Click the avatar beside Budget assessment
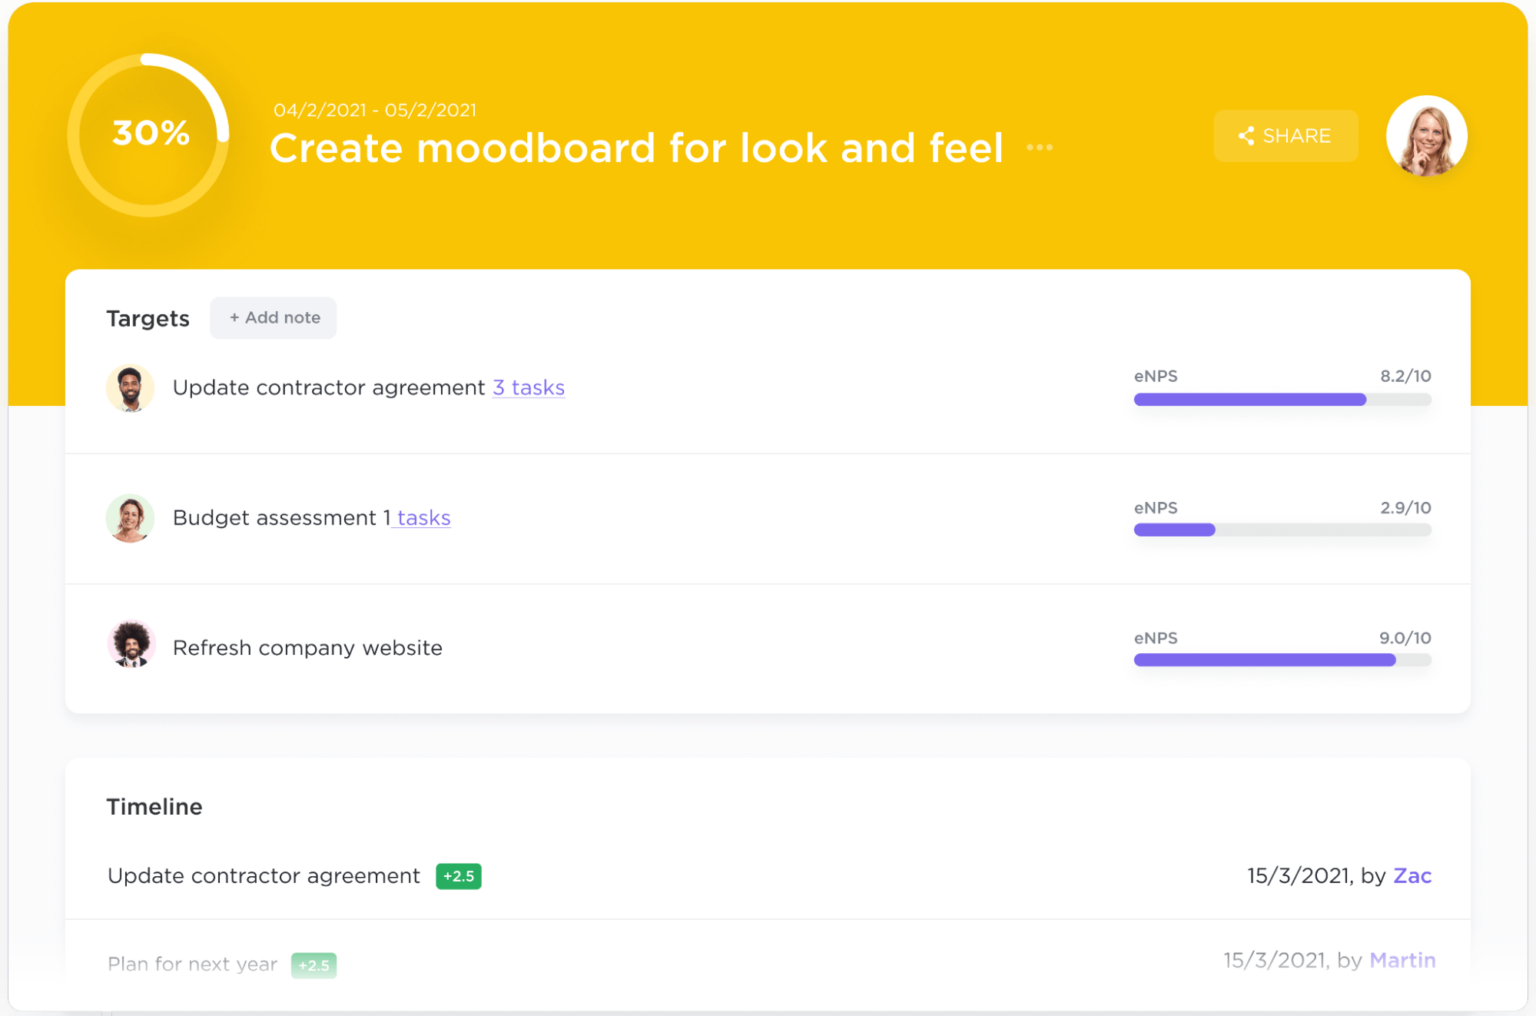The width and height of the screenshot is (1536, 1016). tap(130, 518)
